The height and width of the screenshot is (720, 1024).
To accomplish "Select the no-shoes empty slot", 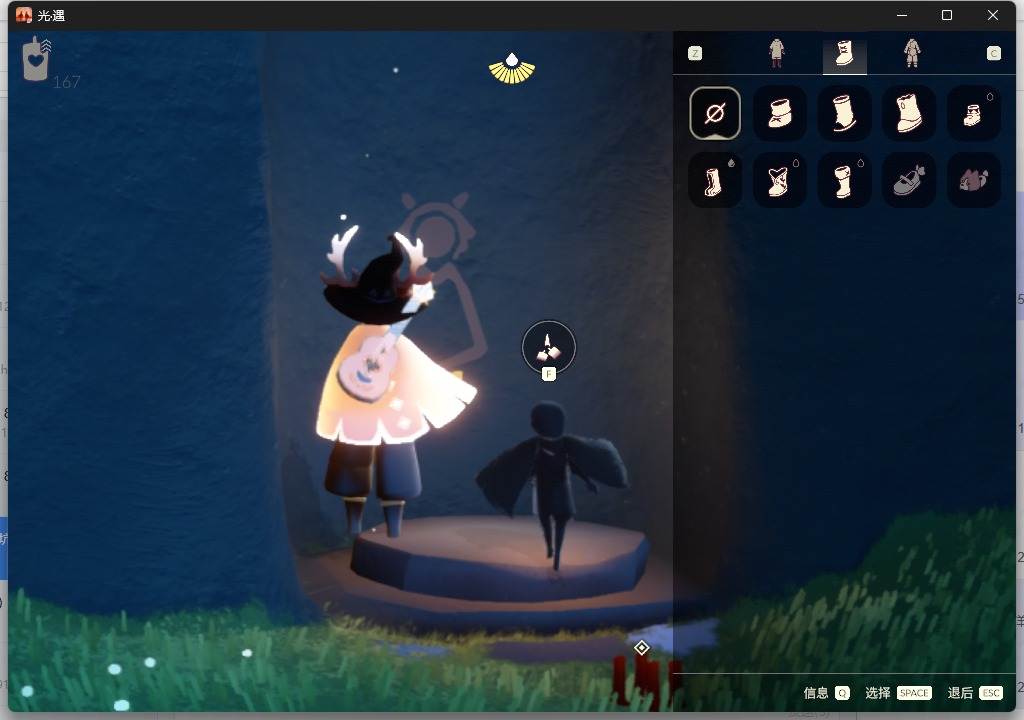I will [714, 113].
